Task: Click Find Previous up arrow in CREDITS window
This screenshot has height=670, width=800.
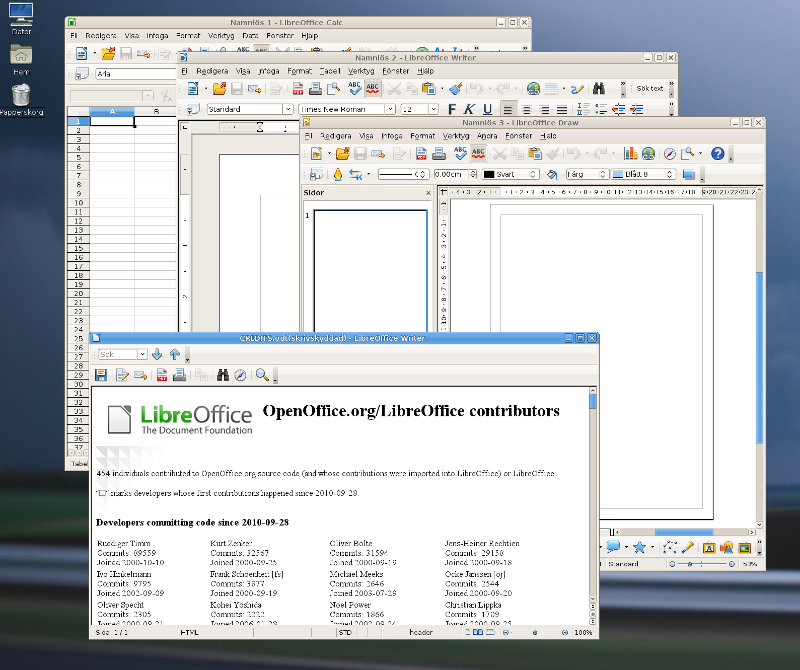Action: [174, 354]
